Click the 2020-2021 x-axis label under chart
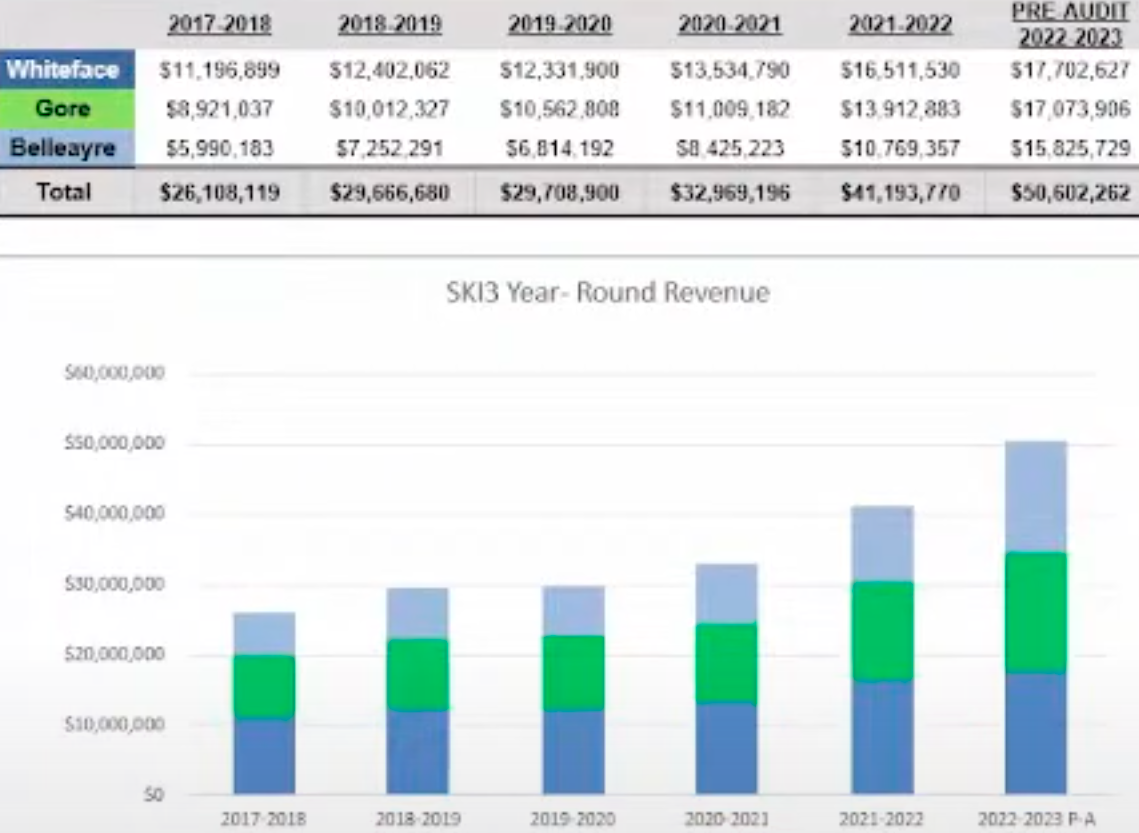 727,818
